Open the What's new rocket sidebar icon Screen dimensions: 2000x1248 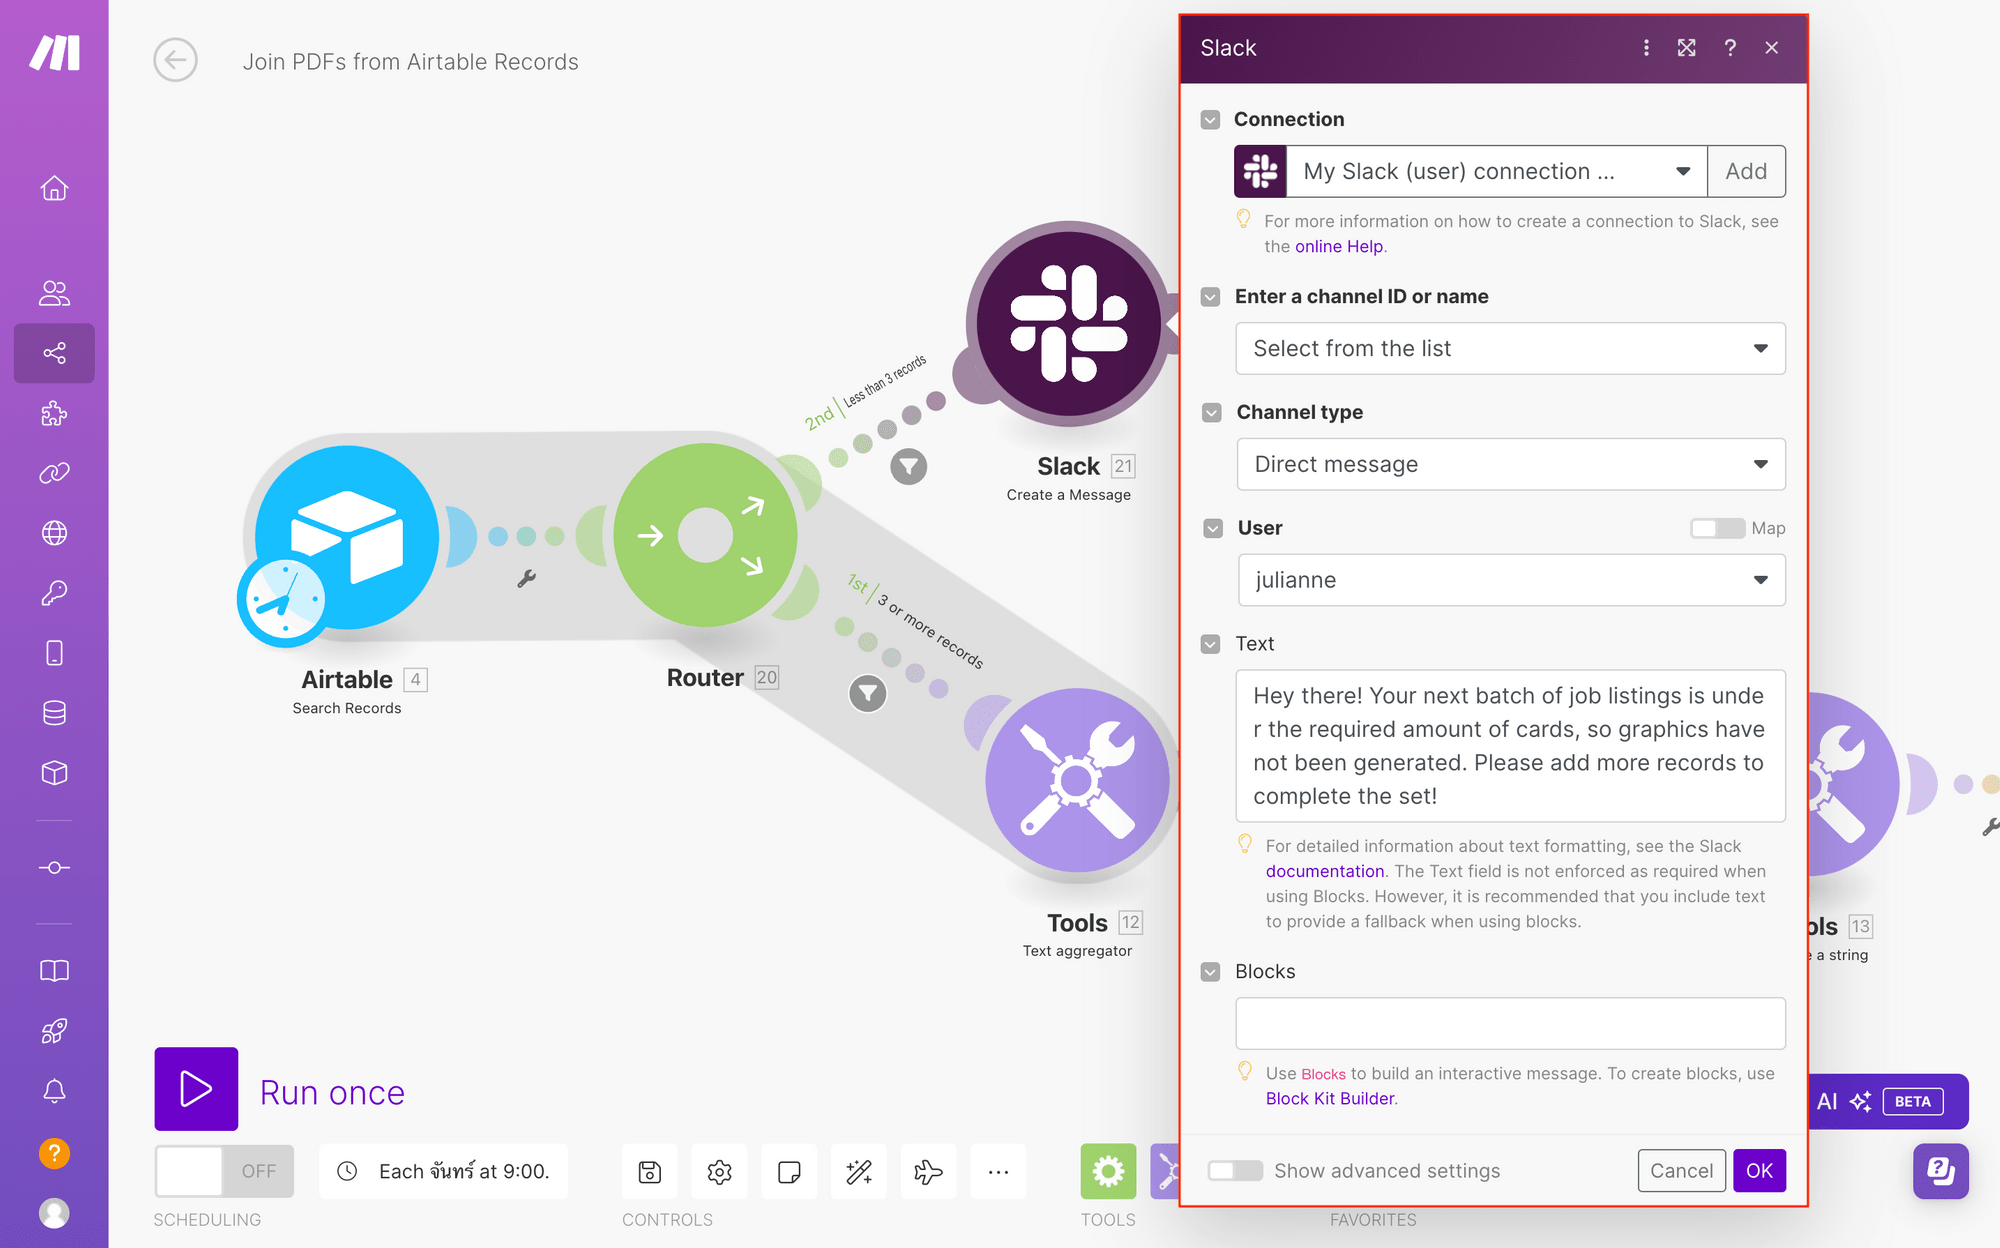[x=54, y=1031]
